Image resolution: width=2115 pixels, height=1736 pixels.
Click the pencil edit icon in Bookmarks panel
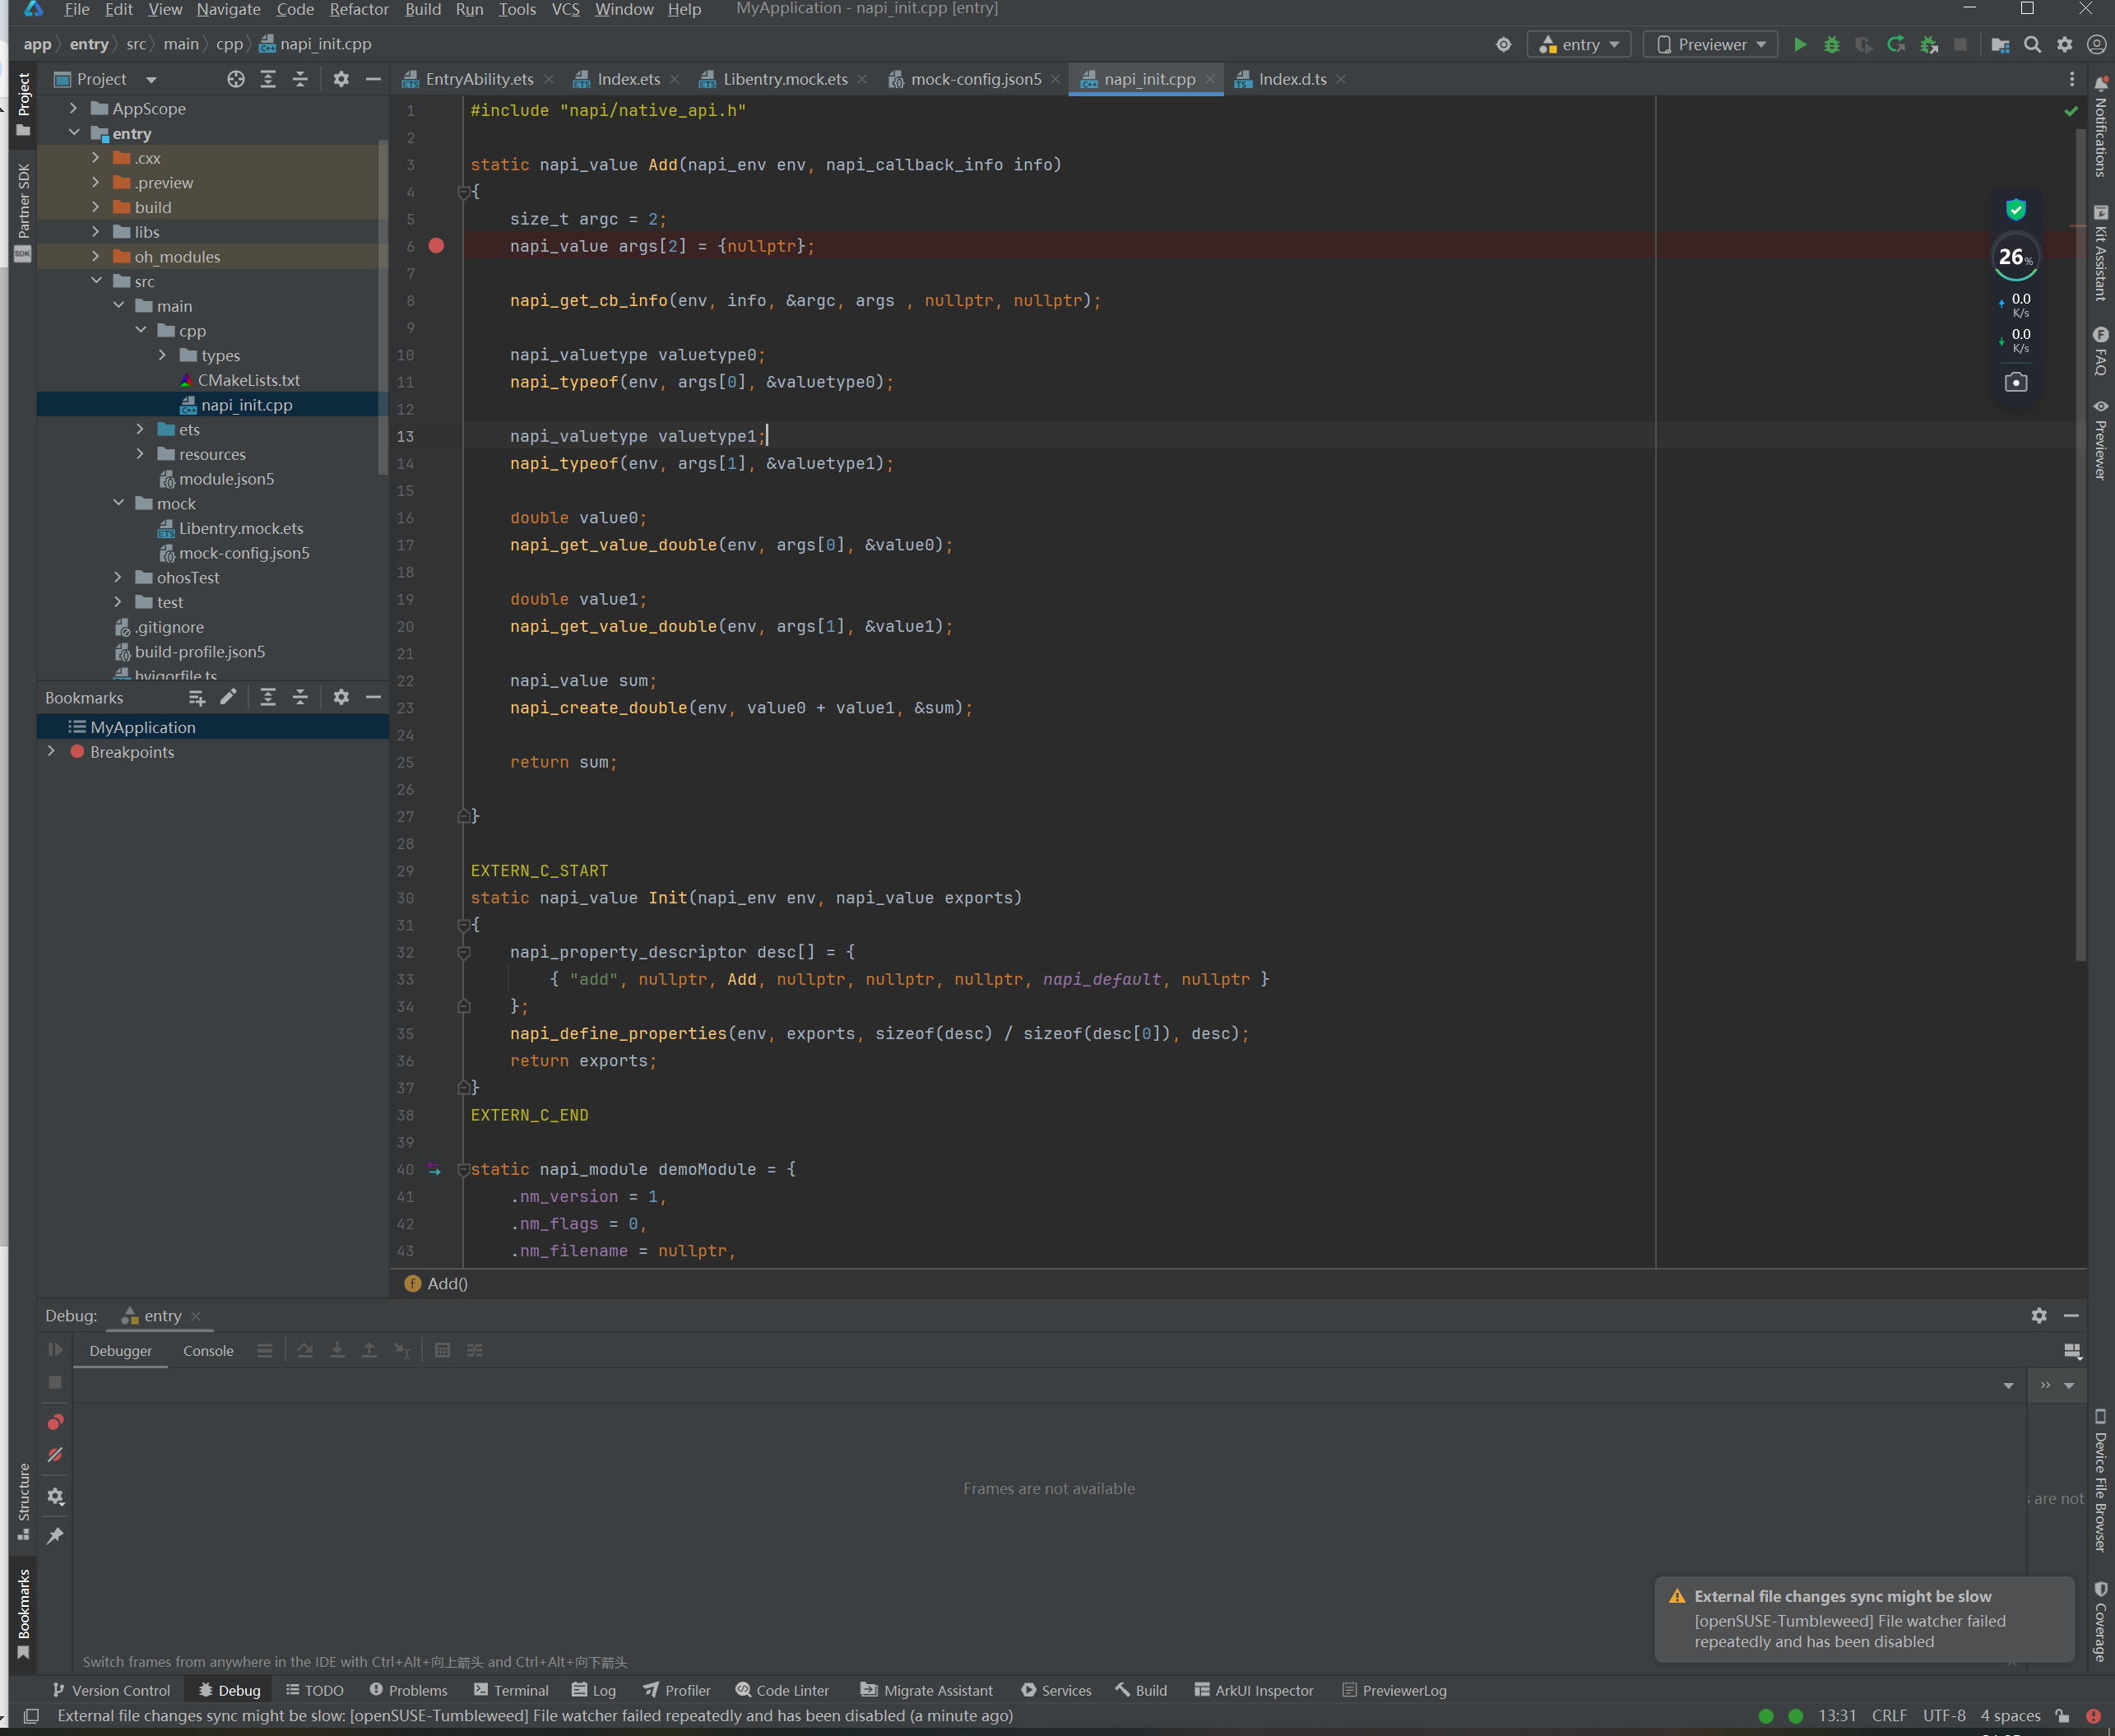[x=228, y=697]
